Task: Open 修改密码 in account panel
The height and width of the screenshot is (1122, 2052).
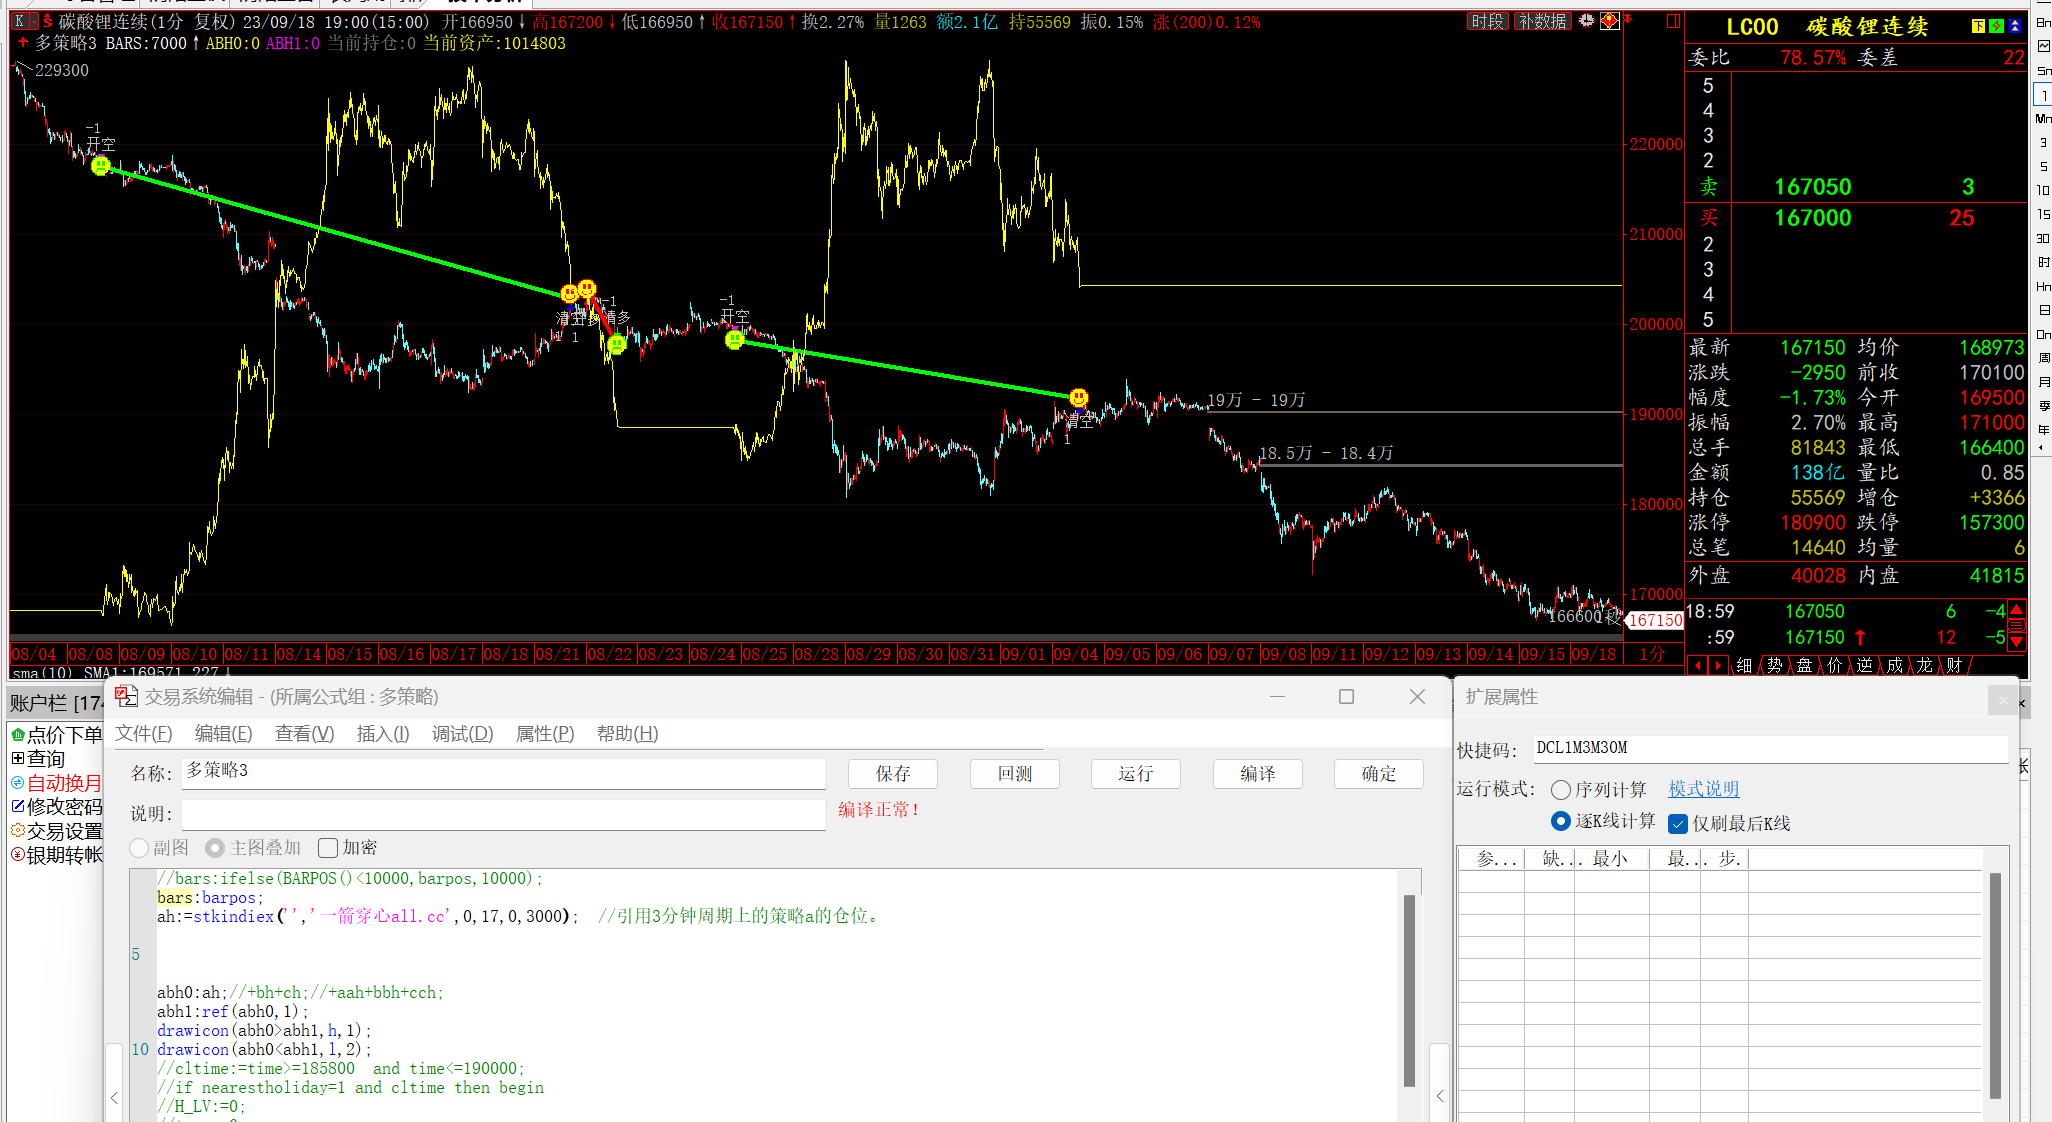Action: 56,807
